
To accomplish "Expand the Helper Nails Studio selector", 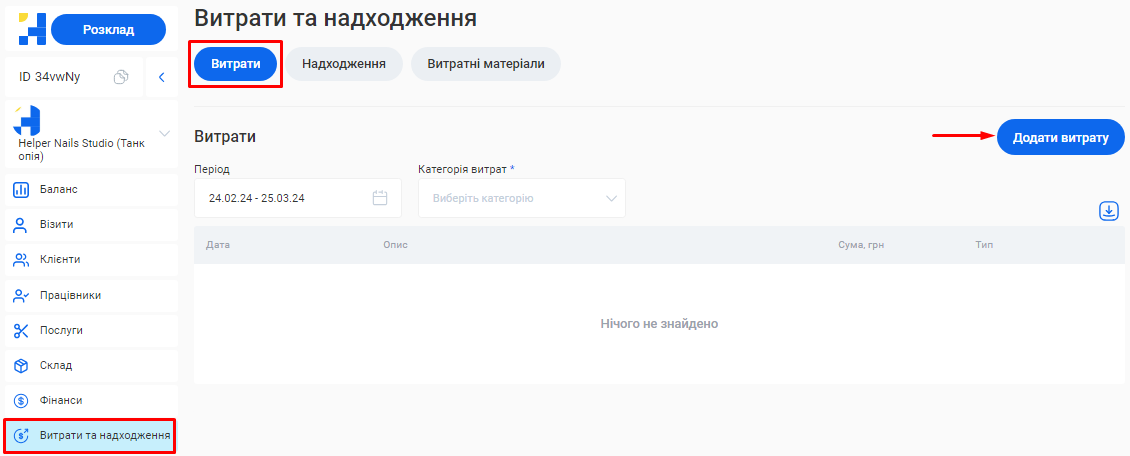I will click(164, 134).
